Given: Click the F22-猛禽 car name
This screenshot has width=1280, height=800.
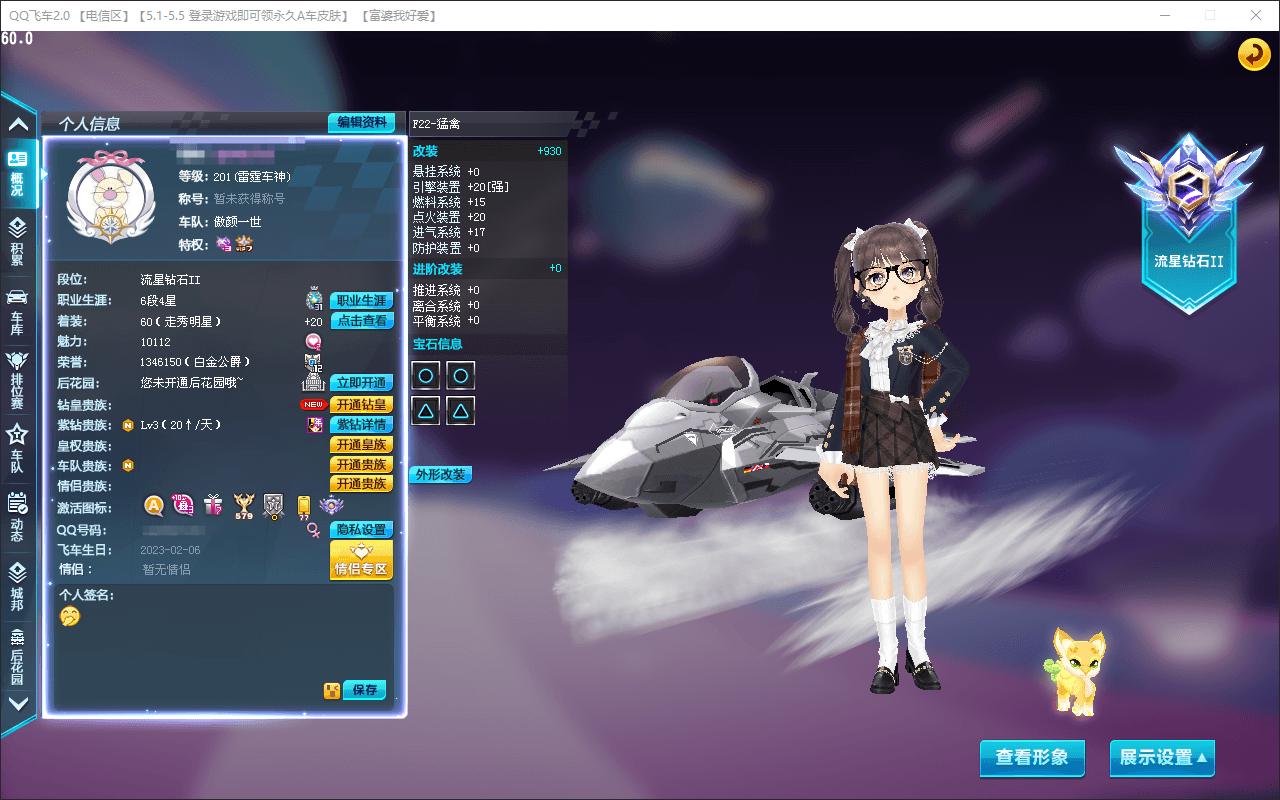Looking at the screenshot, I should click(436, 124).
